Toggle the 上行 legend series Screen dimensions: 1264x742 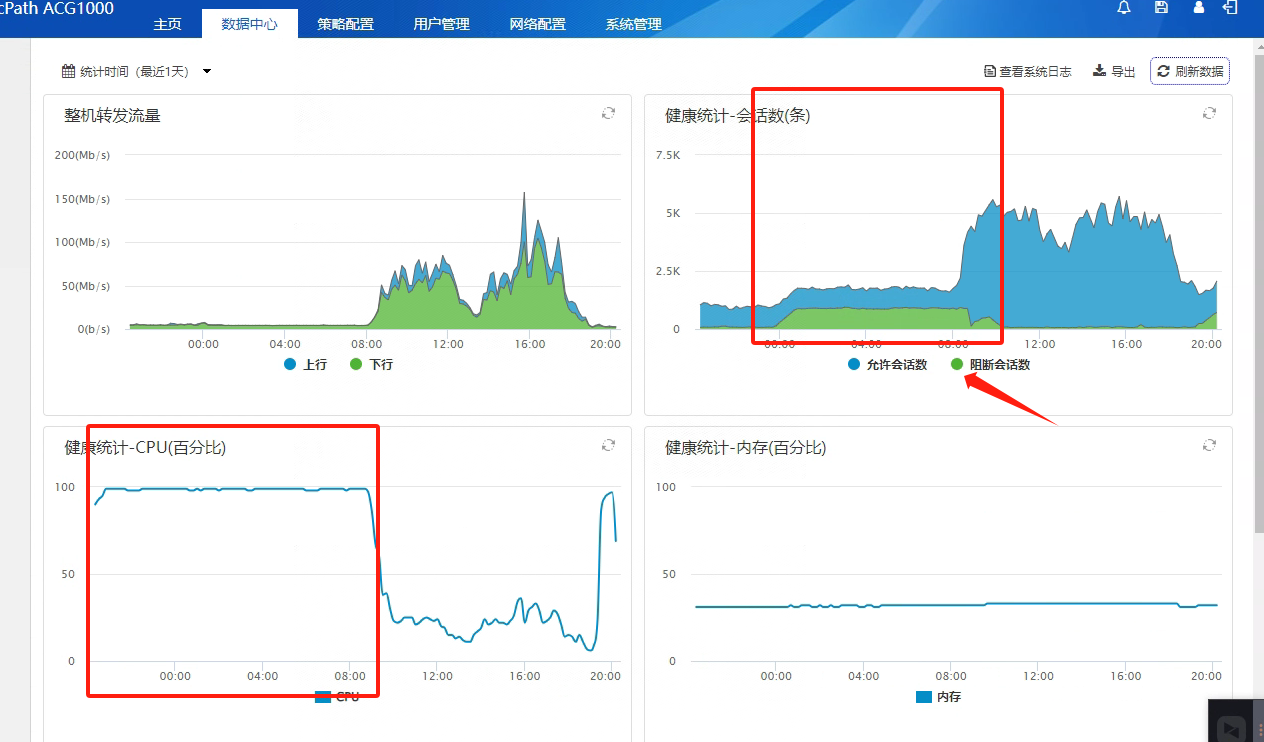pos(305,365)
